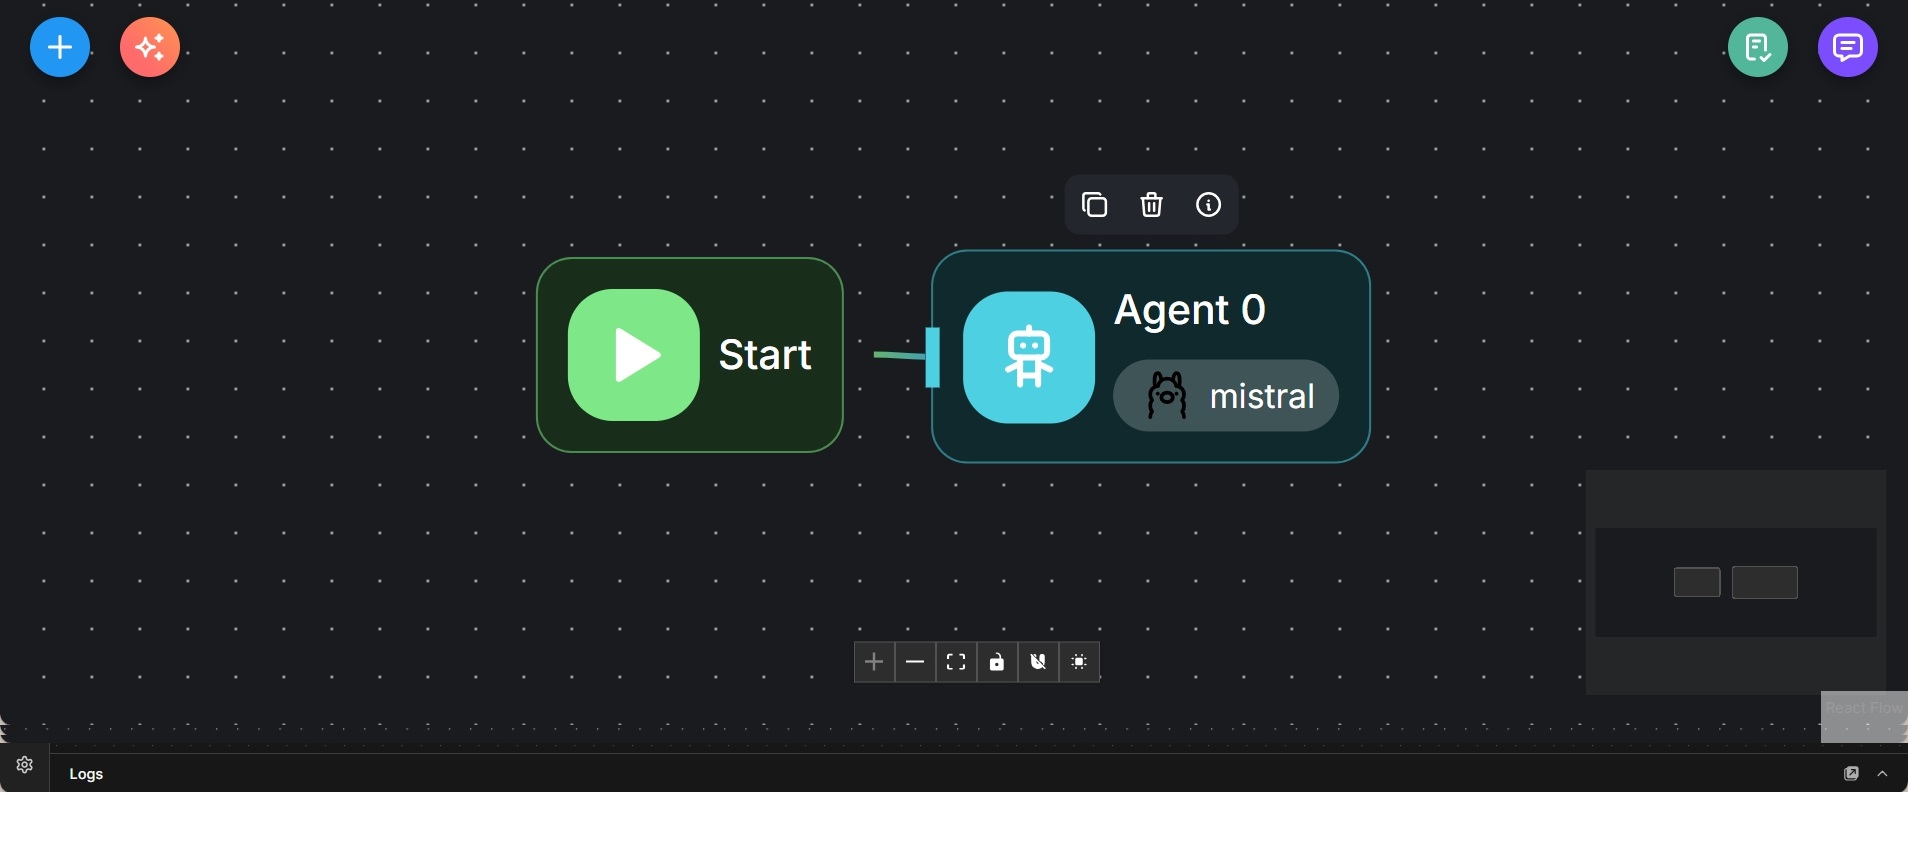Zoom out with the canvas minus control
This screenshot has height=842, width=1908.
tap(915, 663)
